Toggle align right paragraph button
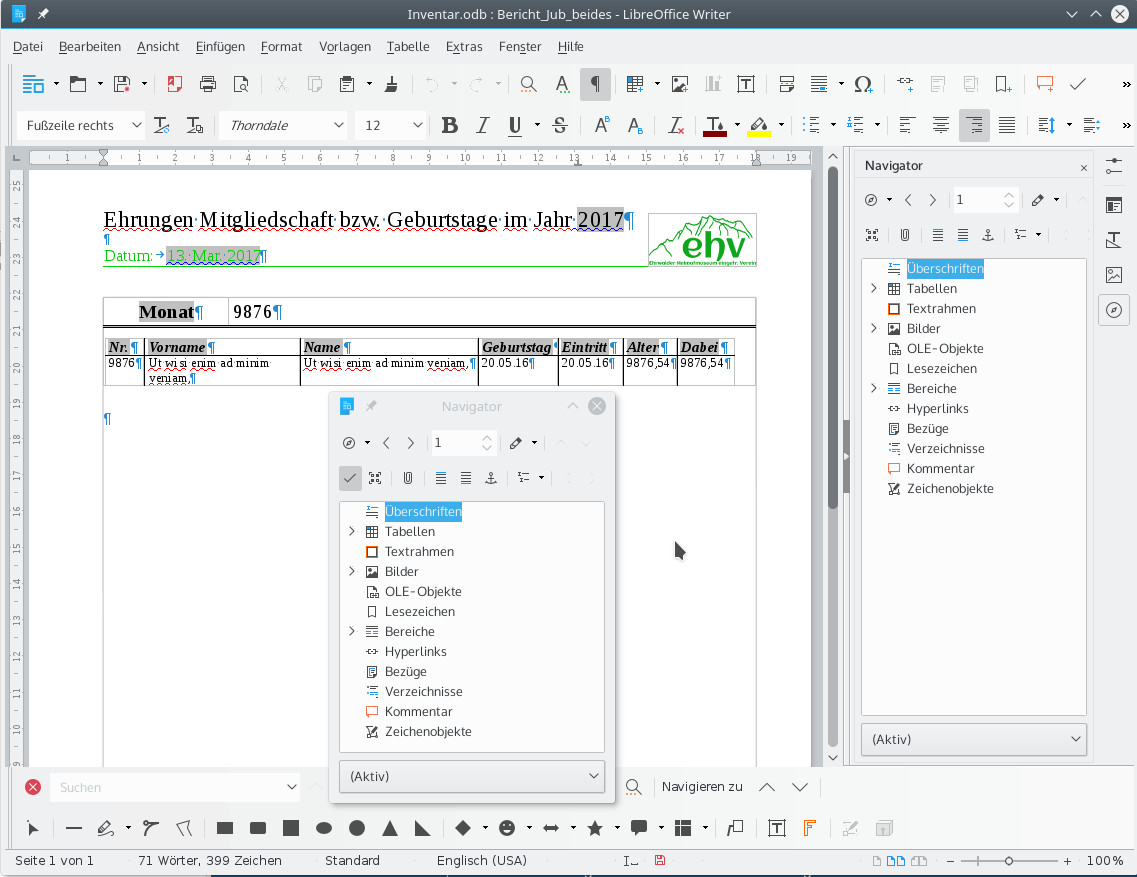1137x877 pixels. point(974,126)
